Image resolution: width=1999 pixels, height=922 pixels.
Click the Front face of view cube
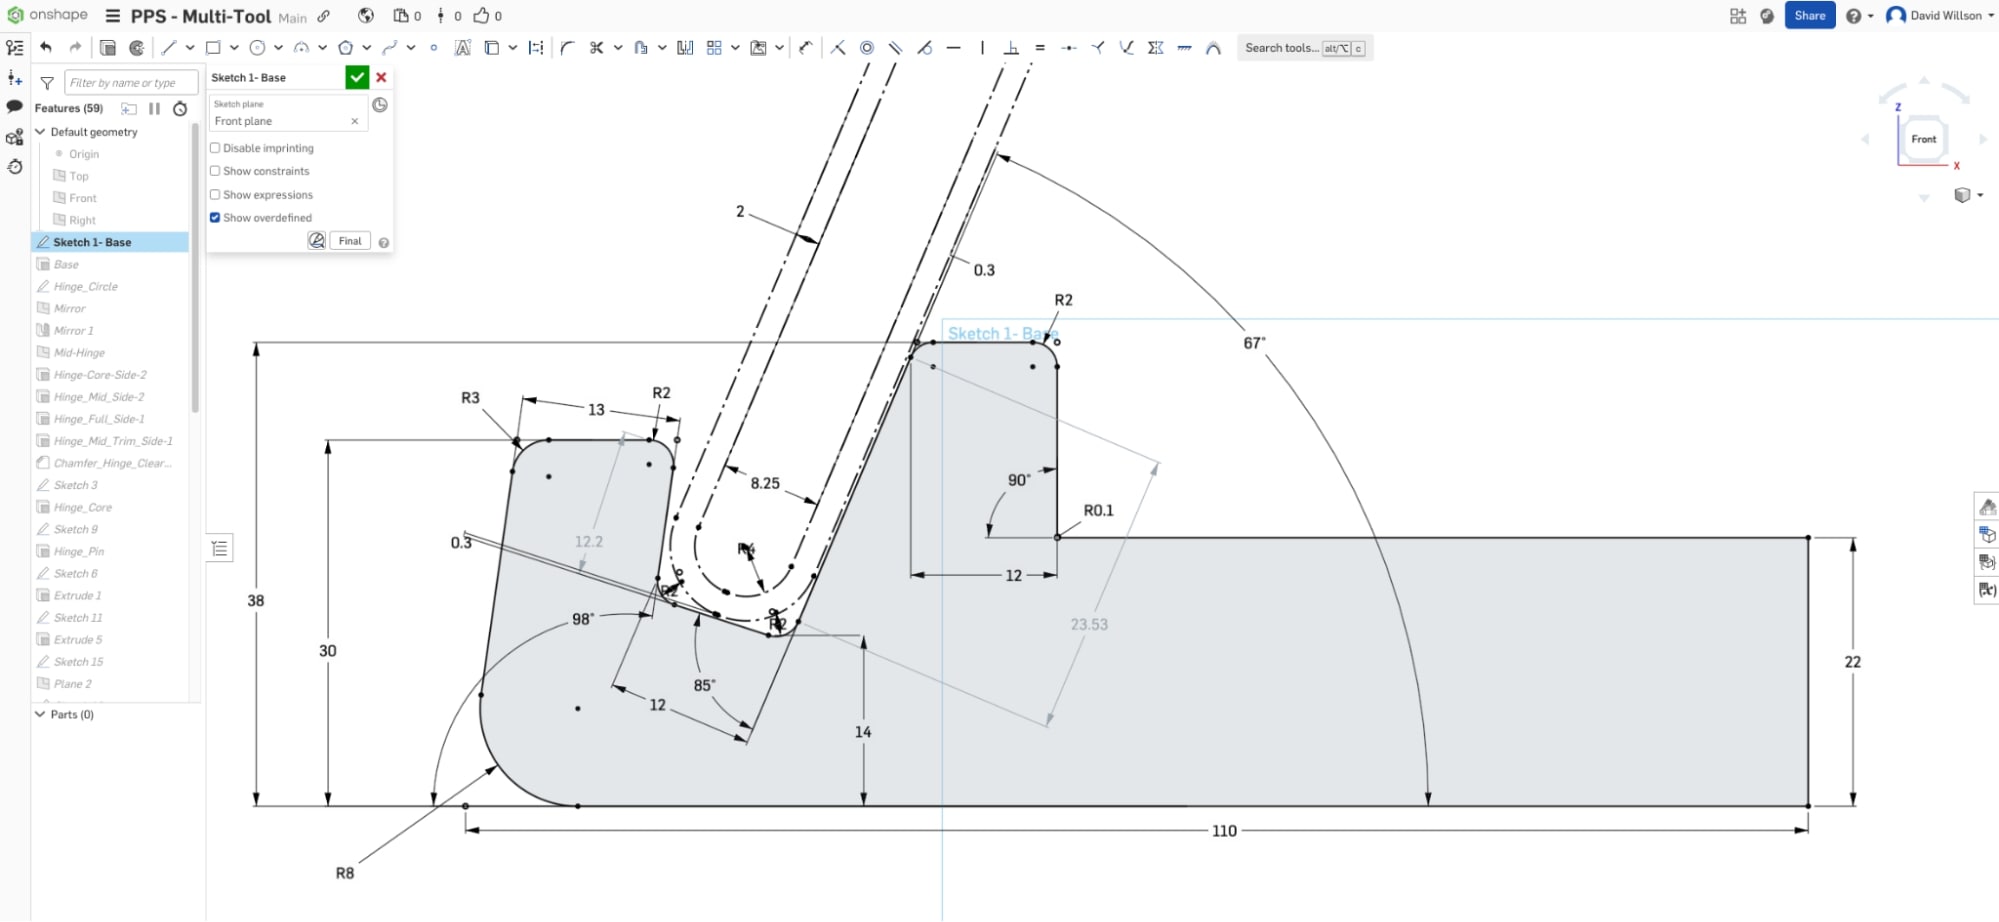coord(1924,139)
